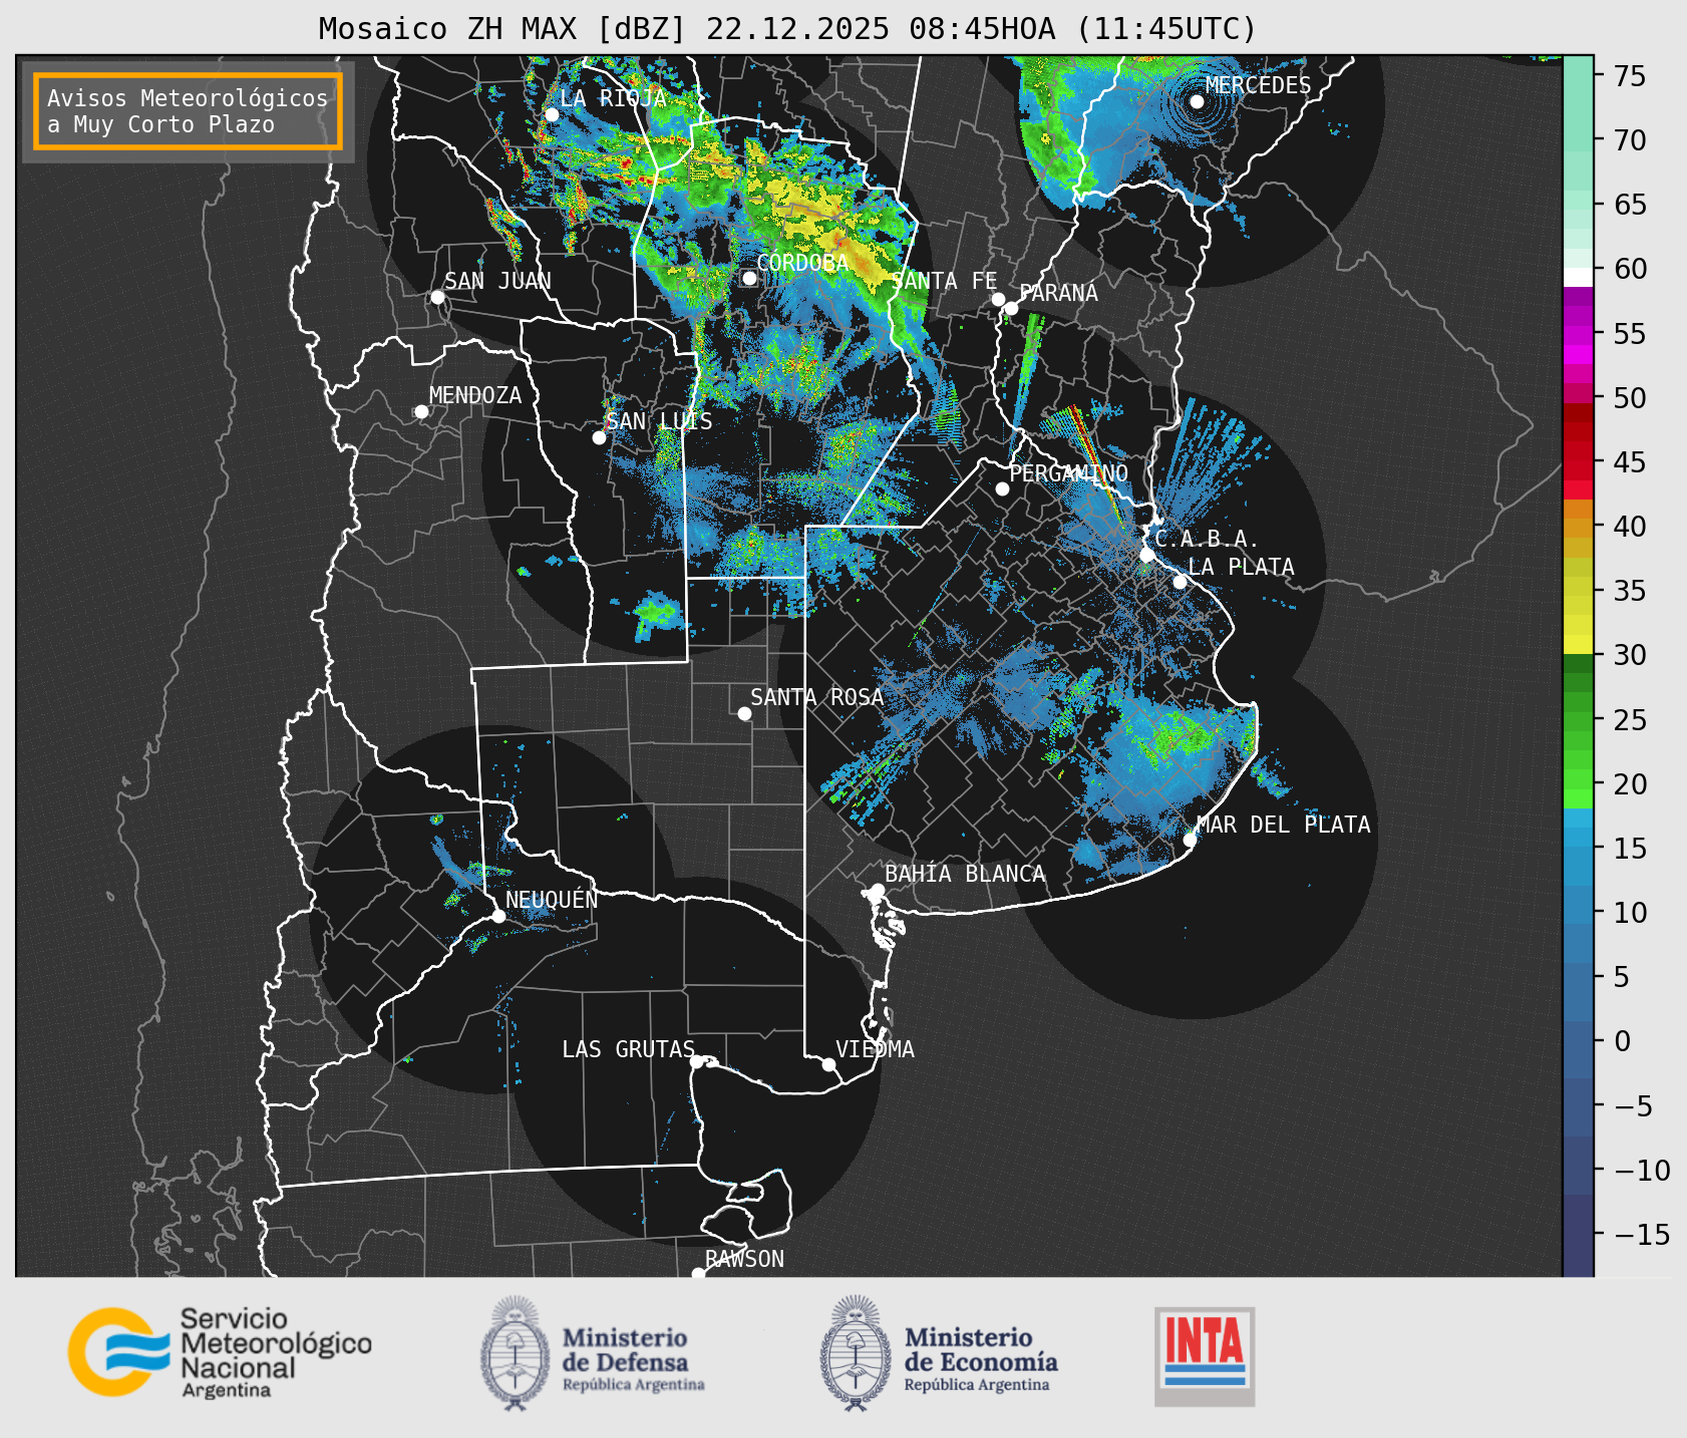The width and height of the screenshot is (1687, 1438).
Task: Click the MERCEDES city marker dot
Action: (1197, 102)
